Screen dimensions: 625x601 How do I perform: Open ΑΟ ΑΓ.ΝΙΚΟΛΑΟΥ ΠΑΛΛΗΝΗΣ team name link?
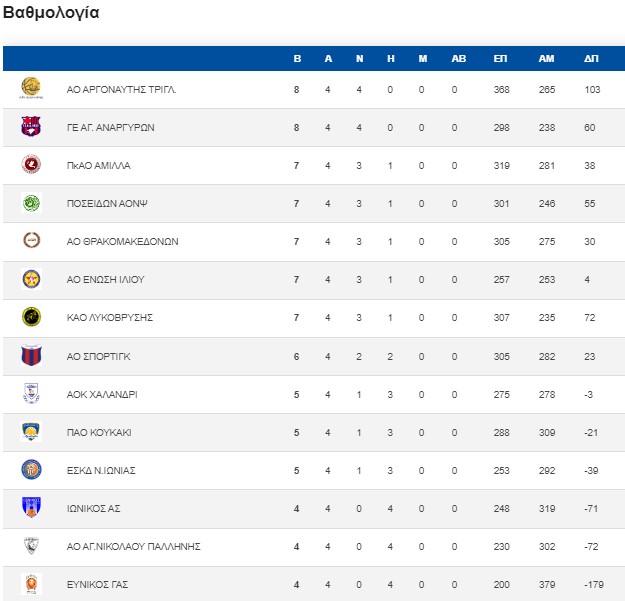pos(134,546)
